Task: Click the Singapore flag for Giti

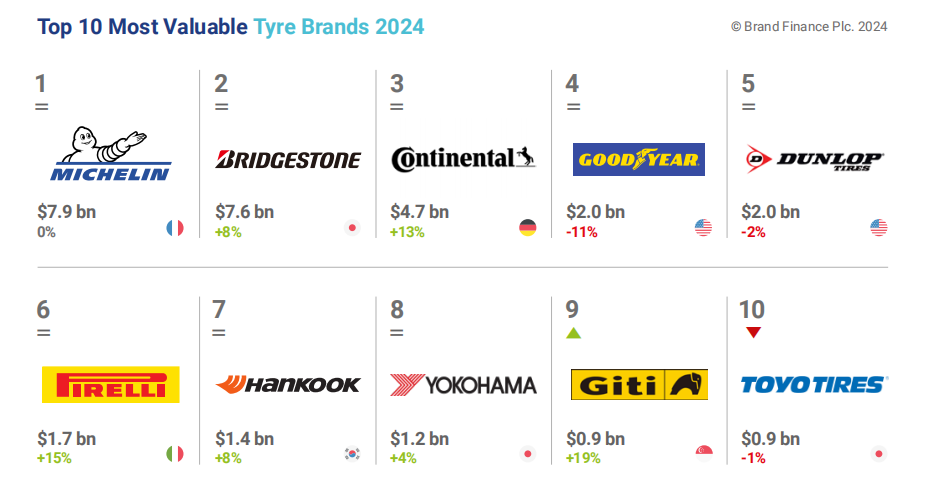Action: coord(704,453)
